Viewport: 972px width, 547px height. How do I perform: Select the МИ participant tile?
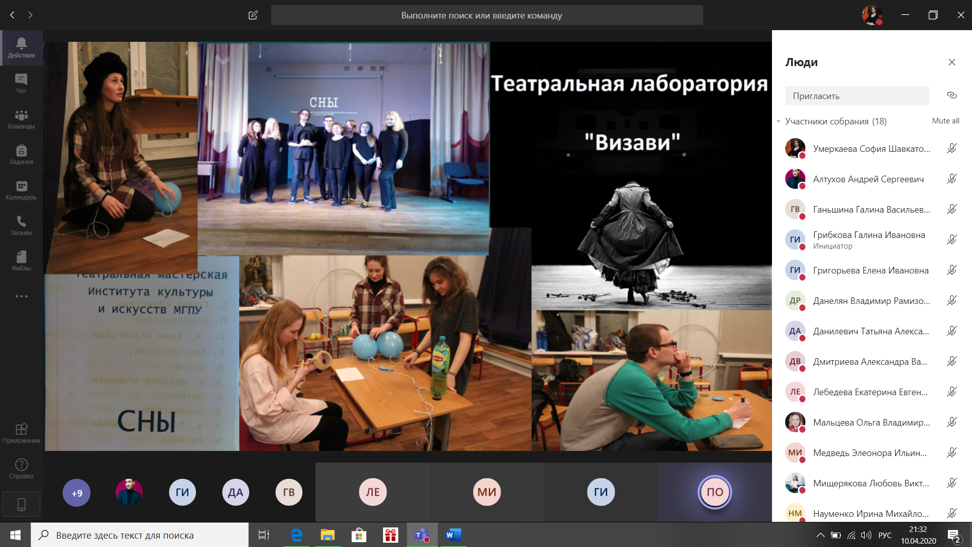tap(487, 492)
